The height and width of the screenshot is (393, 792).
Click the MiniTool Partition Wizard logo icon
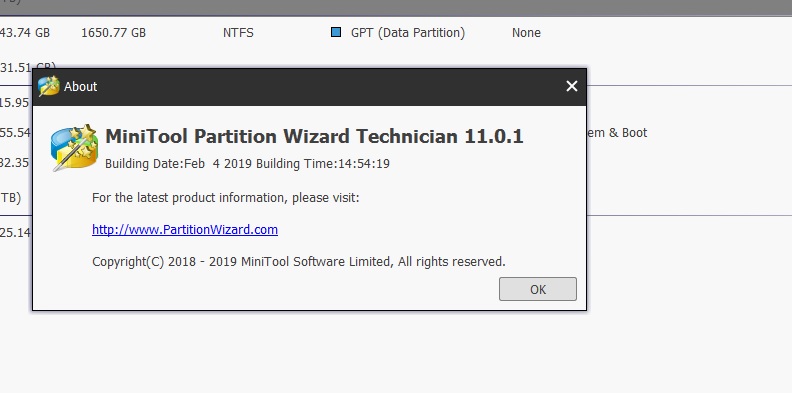[x=74, y=148]
